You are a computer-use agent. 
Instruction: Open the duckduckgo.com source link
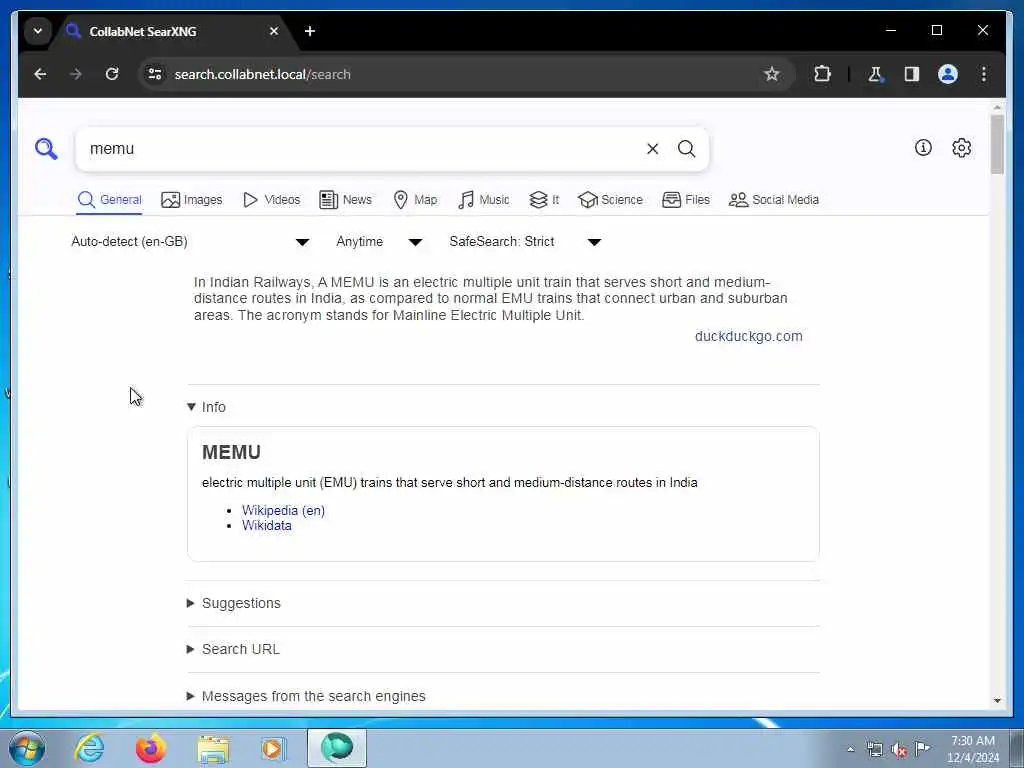[x=748, y=336]
